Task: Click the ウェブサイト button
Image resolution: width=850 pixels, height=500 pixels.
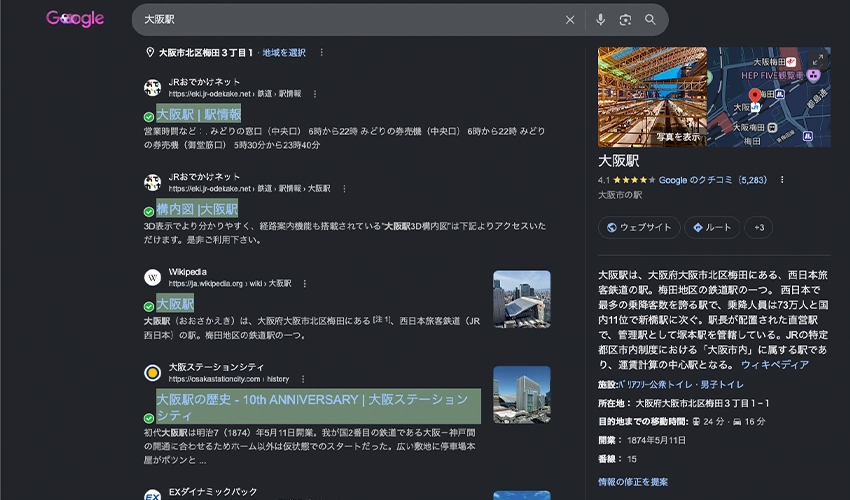Action: click(639, 227)
